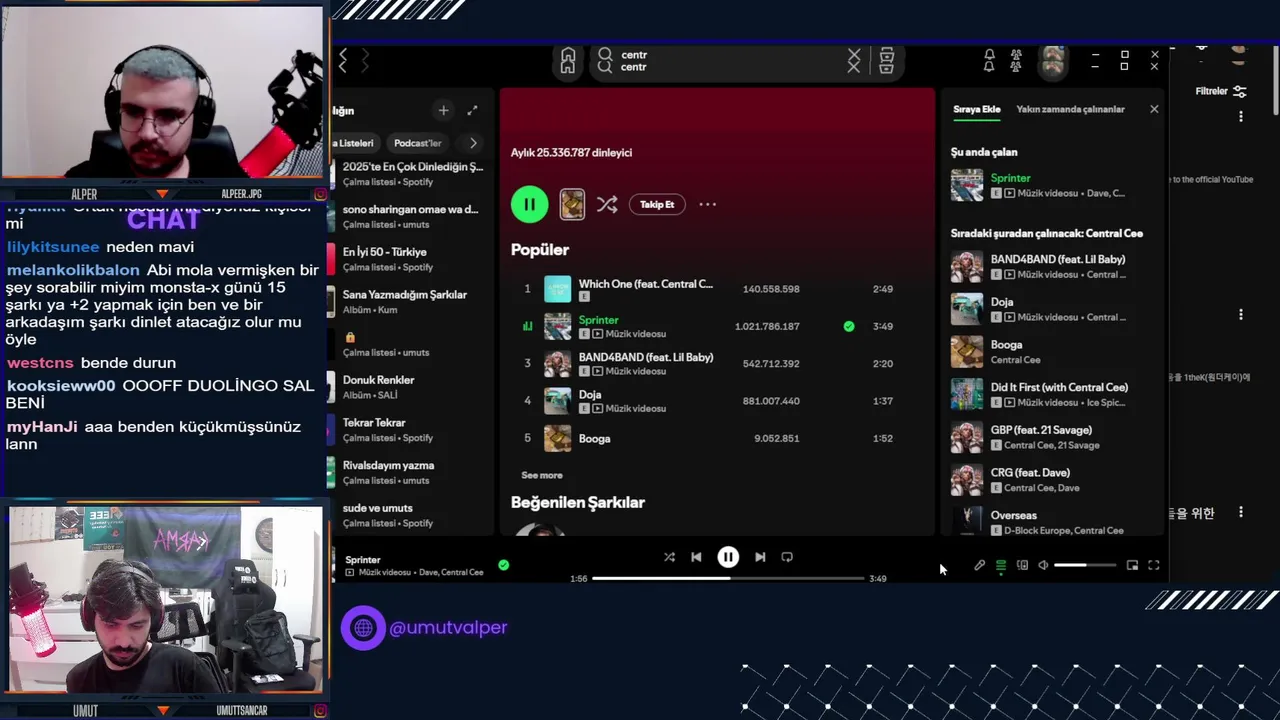Viewport: 1280px width, 720px height.
Task: Close the queue panel
Action: 1154,109
